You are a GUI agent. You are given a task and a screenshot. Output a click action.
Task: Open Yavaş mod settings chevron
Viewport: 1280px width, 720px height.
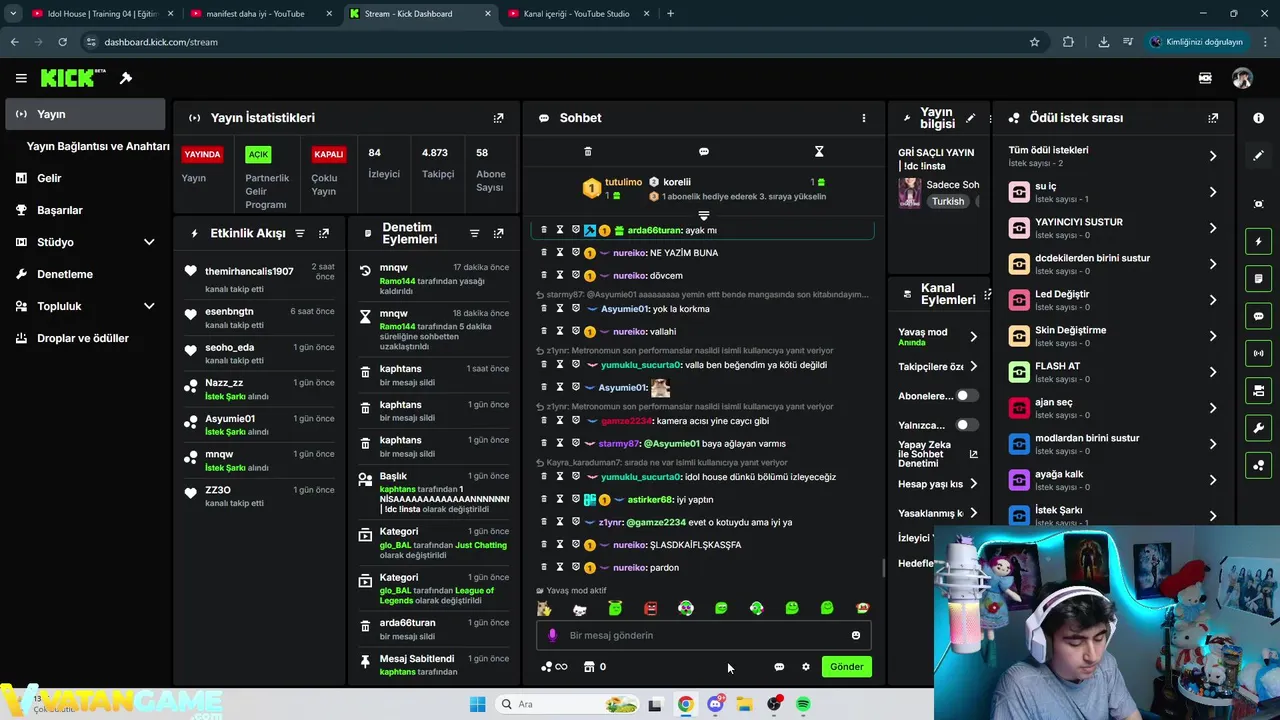(x=973, y=336)
